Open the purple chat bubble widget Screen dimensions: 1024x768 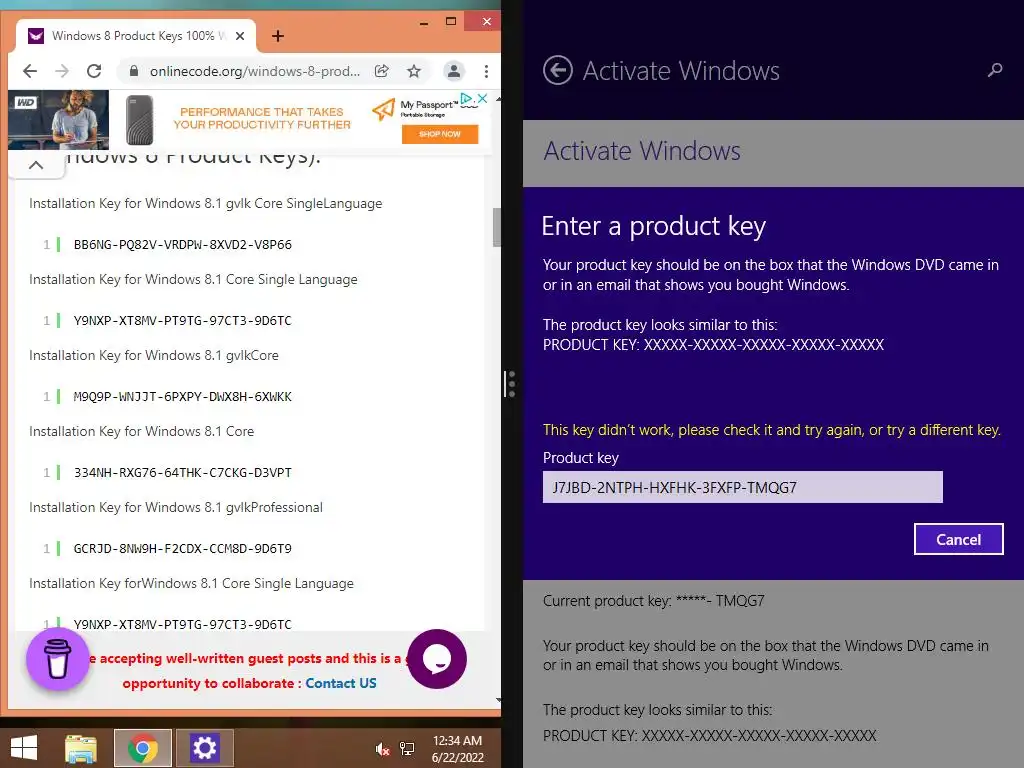437,659
